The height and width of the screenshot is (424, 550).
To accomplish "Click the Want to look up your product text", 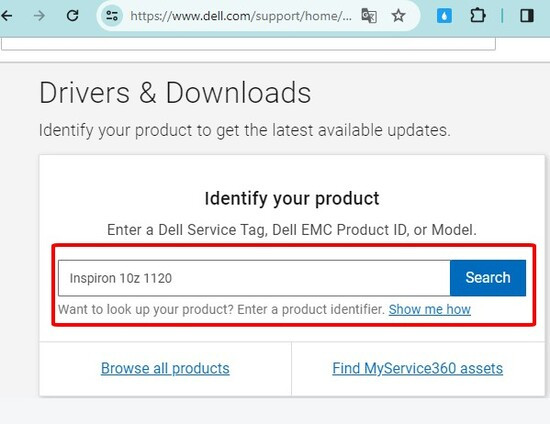I will [222, 309].
